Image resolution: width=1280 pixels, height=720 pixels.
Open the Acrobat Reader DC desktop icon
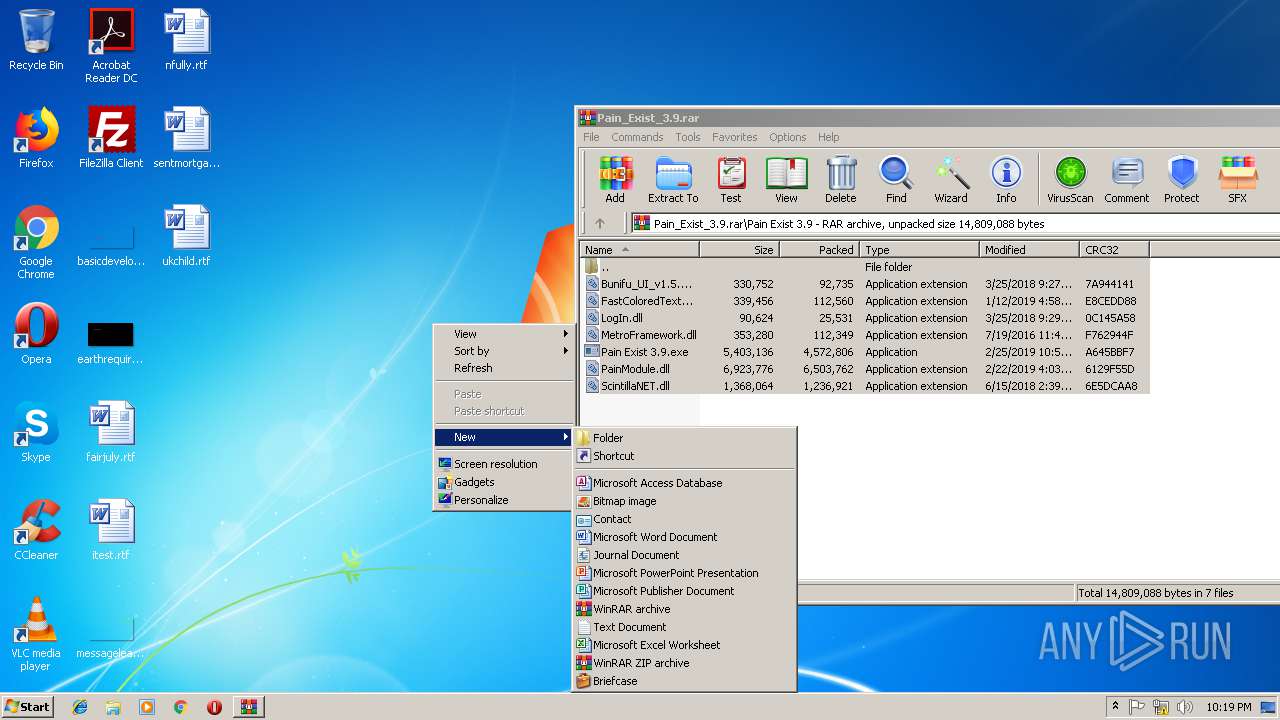click(111, 46)
